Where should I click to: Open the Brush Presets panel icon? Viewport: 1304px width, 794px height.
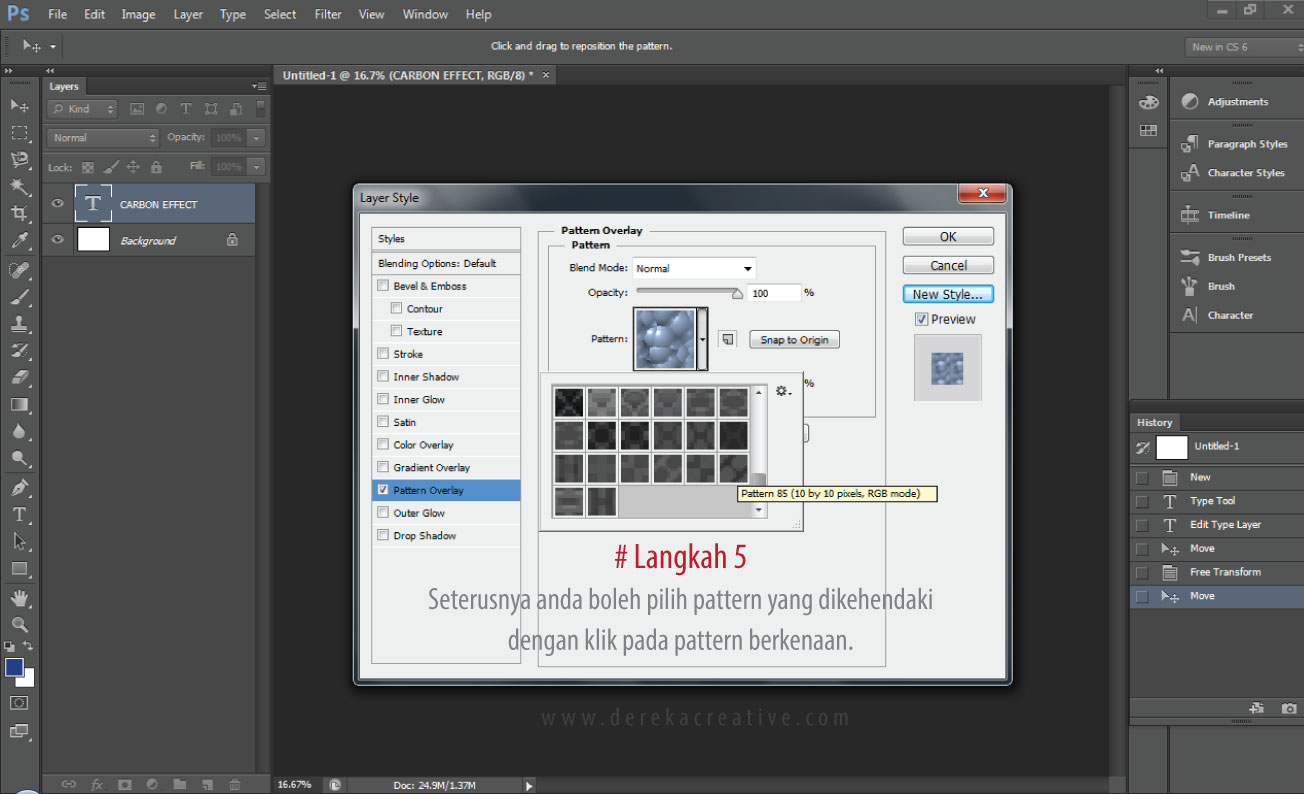point(1190,257)
